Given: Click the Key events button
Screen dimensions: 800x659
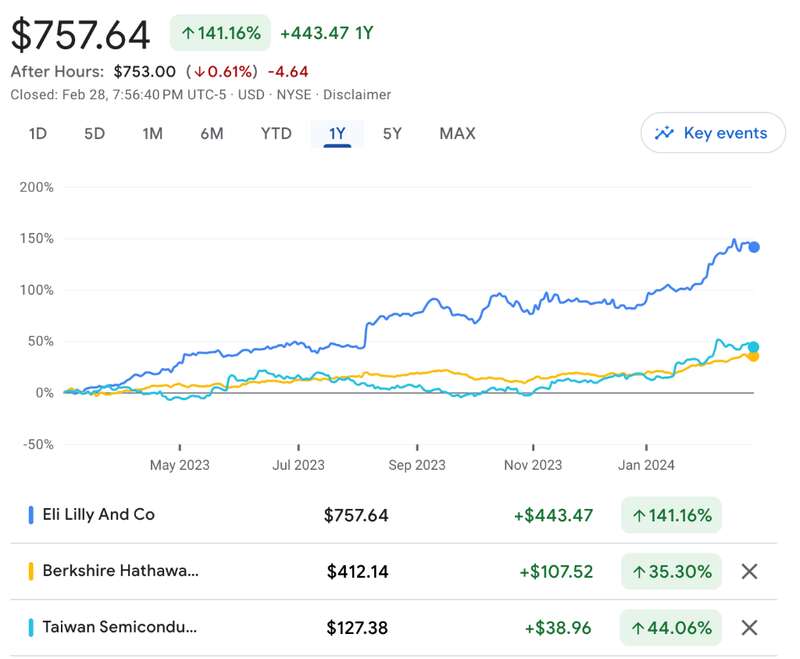Looking at the screenshot, I should click(x=713, y=133).
